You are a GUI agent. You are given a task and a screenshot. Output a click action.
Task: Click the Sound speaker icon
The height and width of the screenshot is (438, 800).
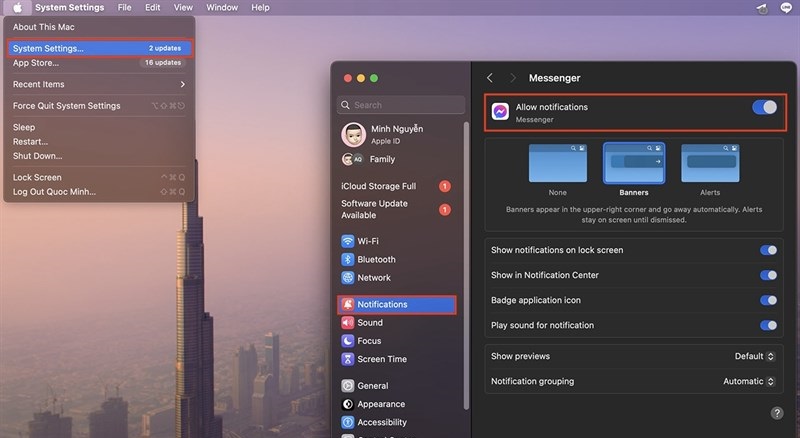pyautogui.click(x=347, y=323)
